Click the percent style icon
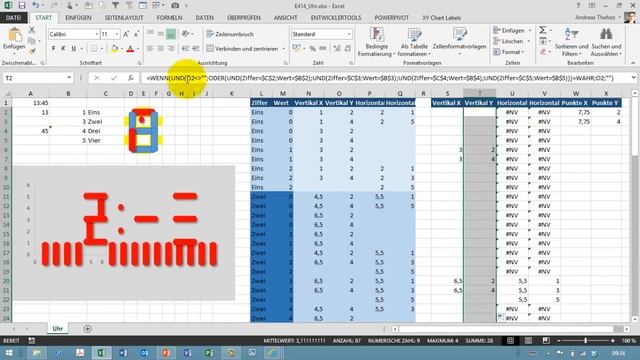The image size is (640, 360). tap(313, 49)
